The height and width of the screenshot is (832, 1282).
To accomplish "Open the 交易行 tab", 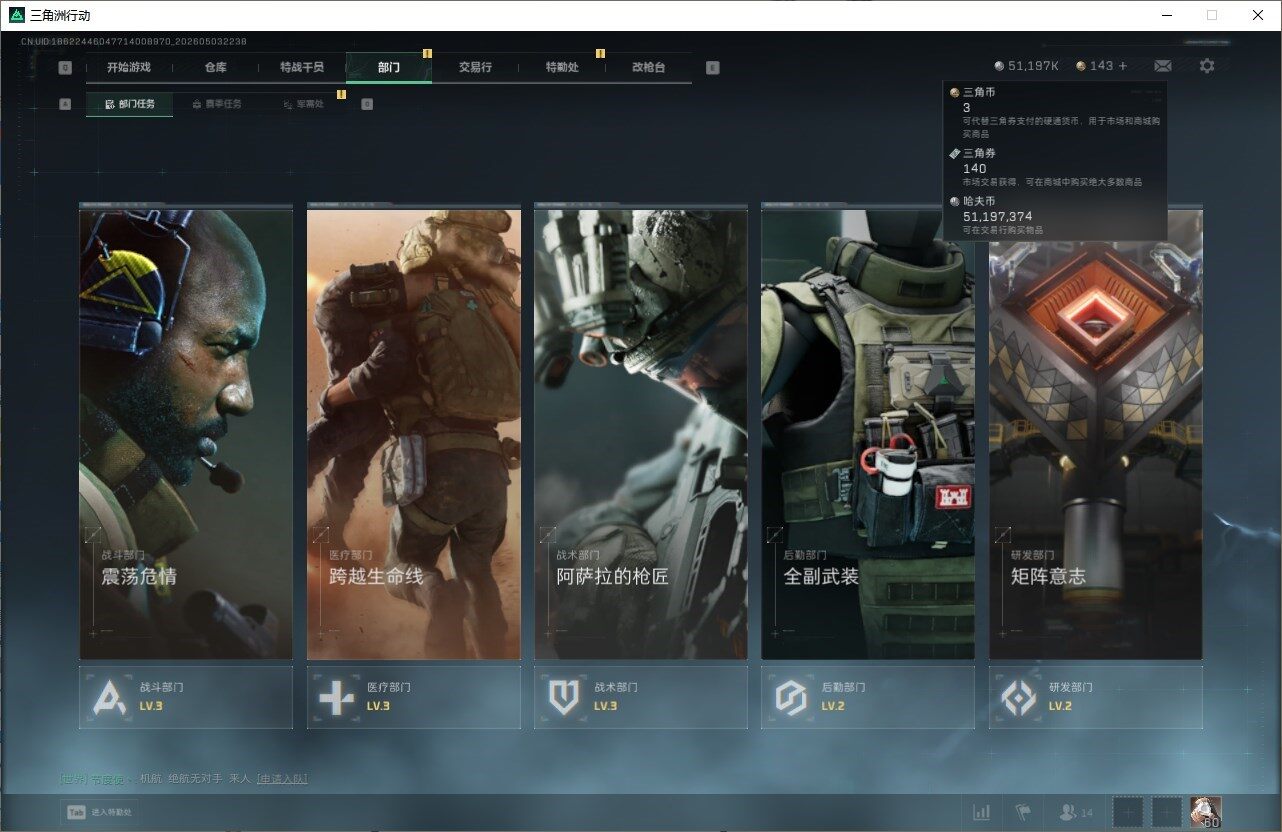I will point(475,67).
